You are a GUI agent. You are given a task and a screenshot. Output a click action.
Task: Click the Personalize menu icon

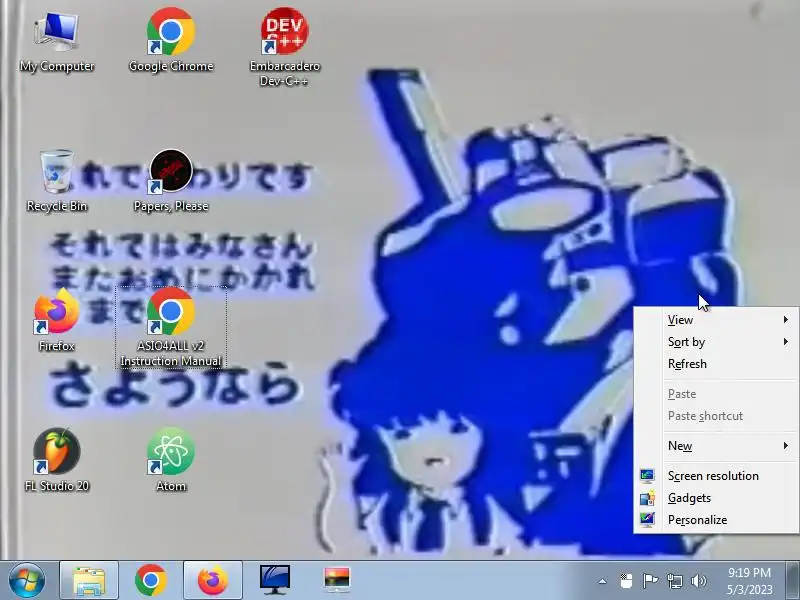click(x=647, y=520)
